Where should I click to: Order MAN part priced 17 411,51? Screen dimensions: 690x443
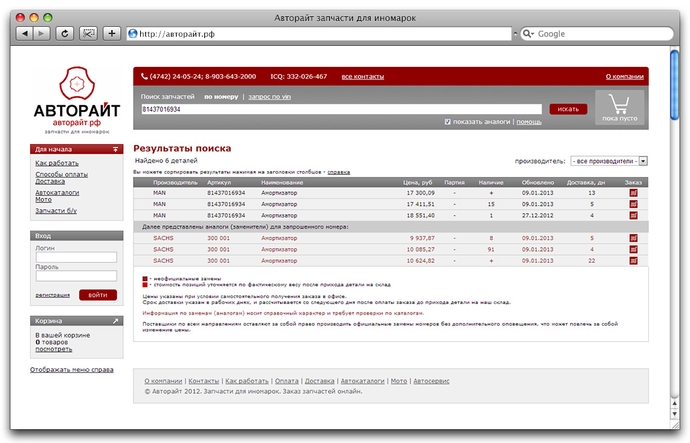[633, 204]
